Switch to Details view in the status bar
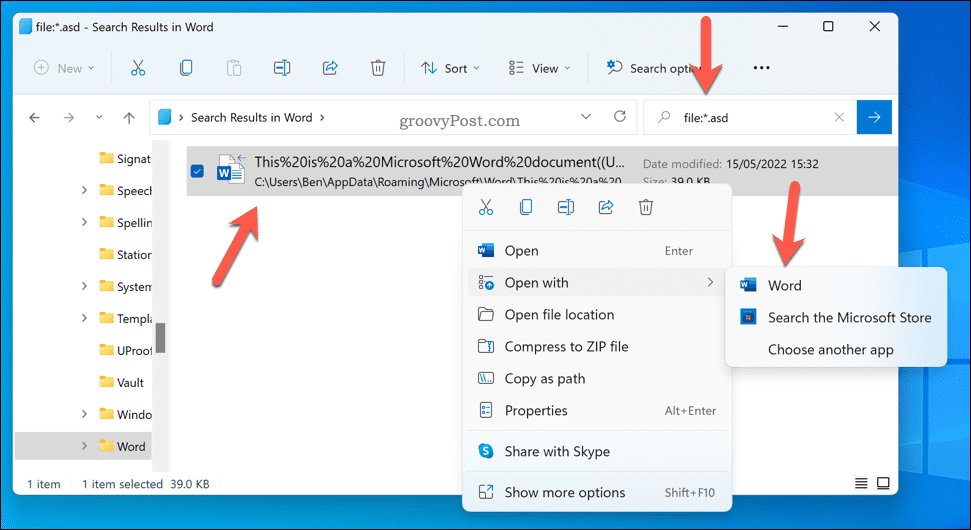This screenshot has height=530, width=971. [x=861, y=484]
